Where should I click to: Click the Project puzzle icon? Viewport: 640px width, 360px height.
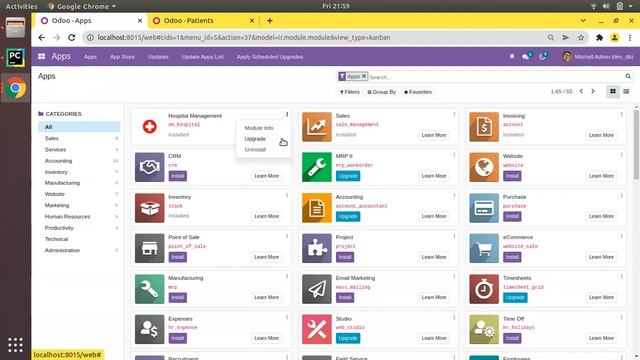(x=317, y=248)
